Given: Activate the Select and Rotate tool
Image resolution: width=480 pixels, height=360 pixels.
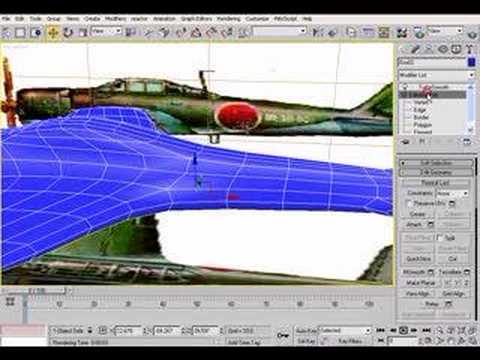Looking at the screenshot, I should pyautogui.click(x=68, y=32).
